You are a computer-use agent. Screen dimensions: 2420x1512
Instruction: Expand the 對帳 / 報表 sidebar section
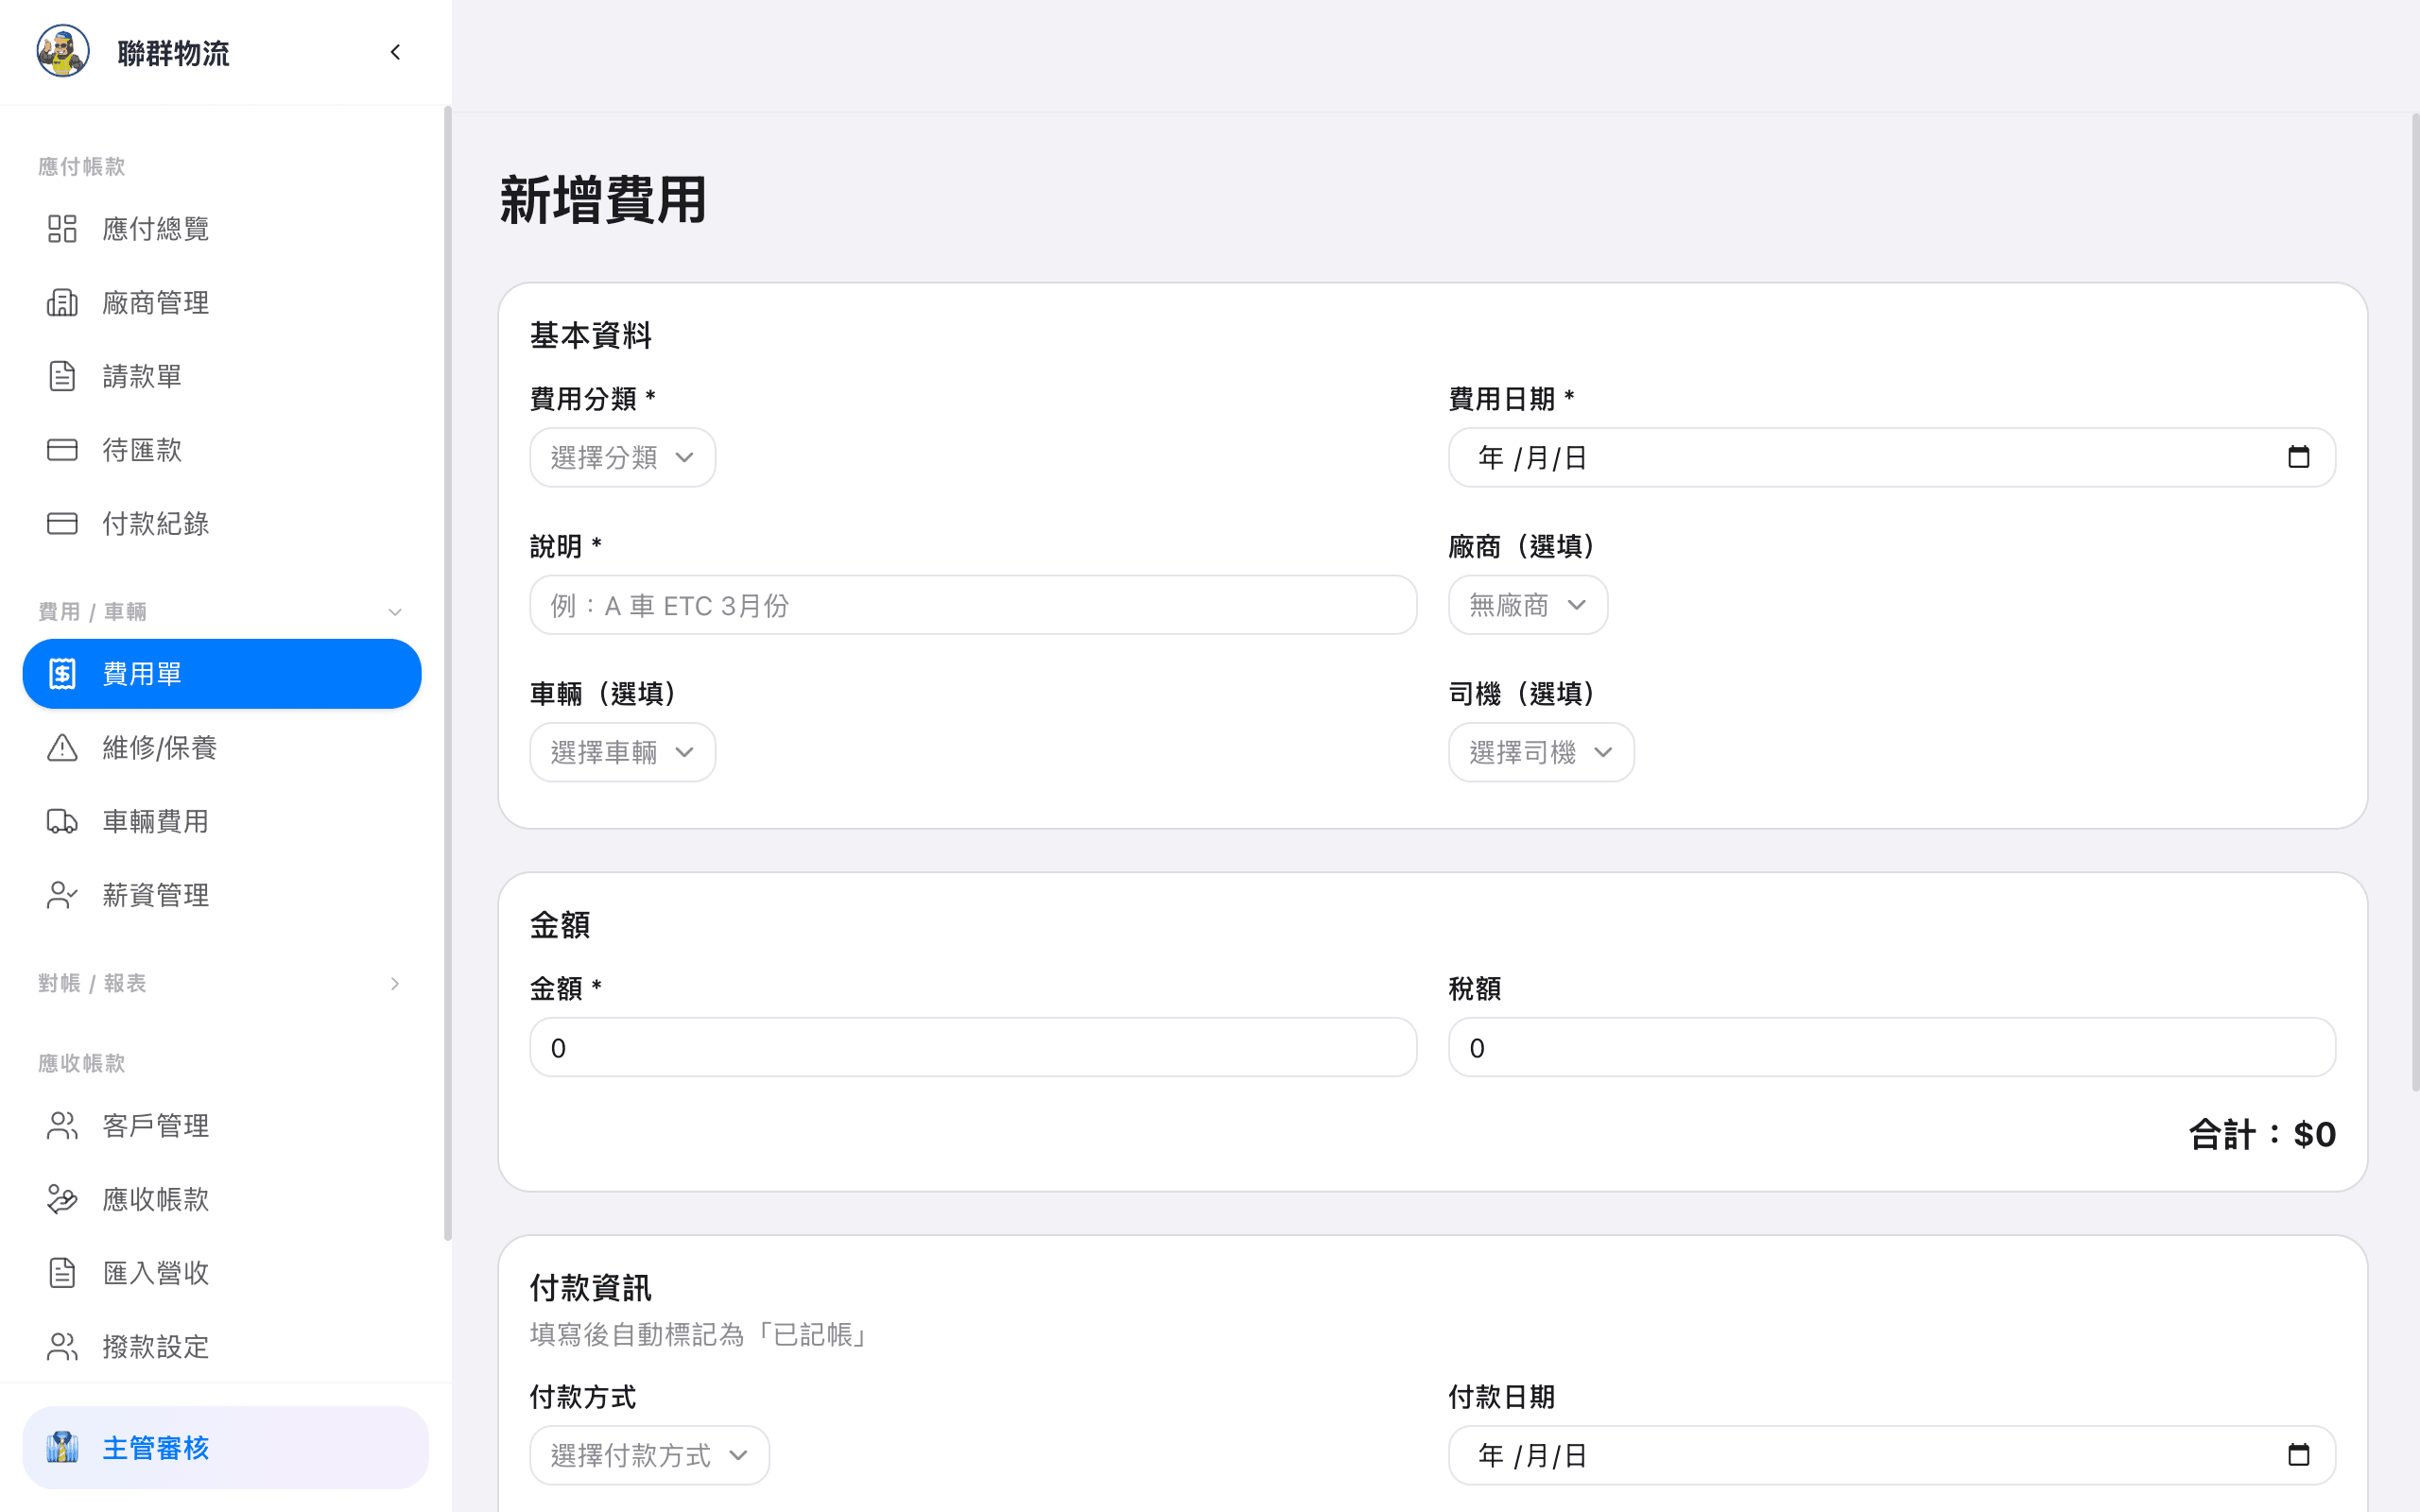pos(395,984)
